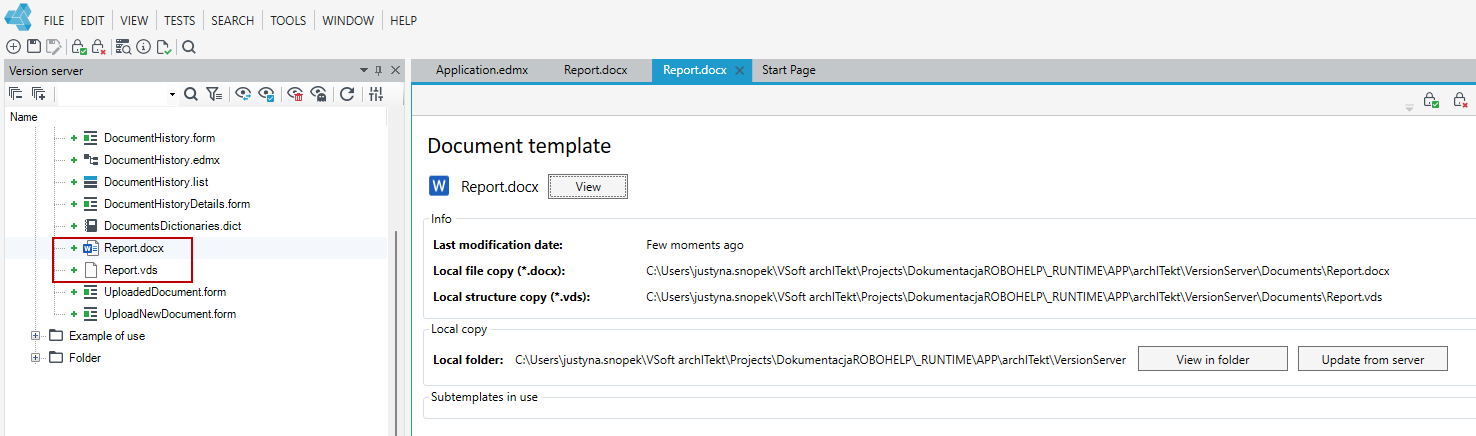This screenshot has width=1476, height=436.
Task: Toggle eye with blue checkbox filter
Action: pyautogui.click(x=266, y=94)
